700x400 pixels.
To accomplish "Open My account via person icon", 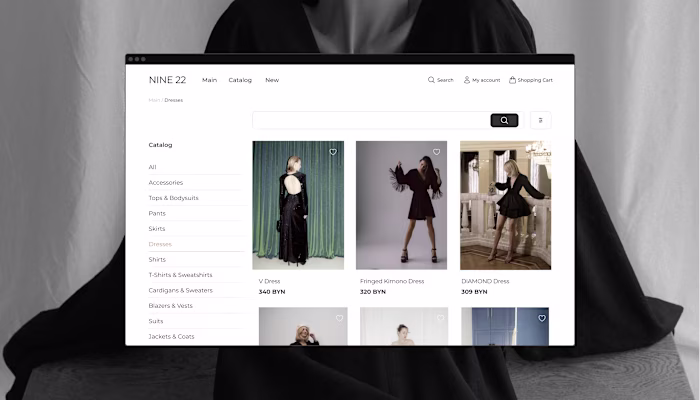I will pos(467,80).
